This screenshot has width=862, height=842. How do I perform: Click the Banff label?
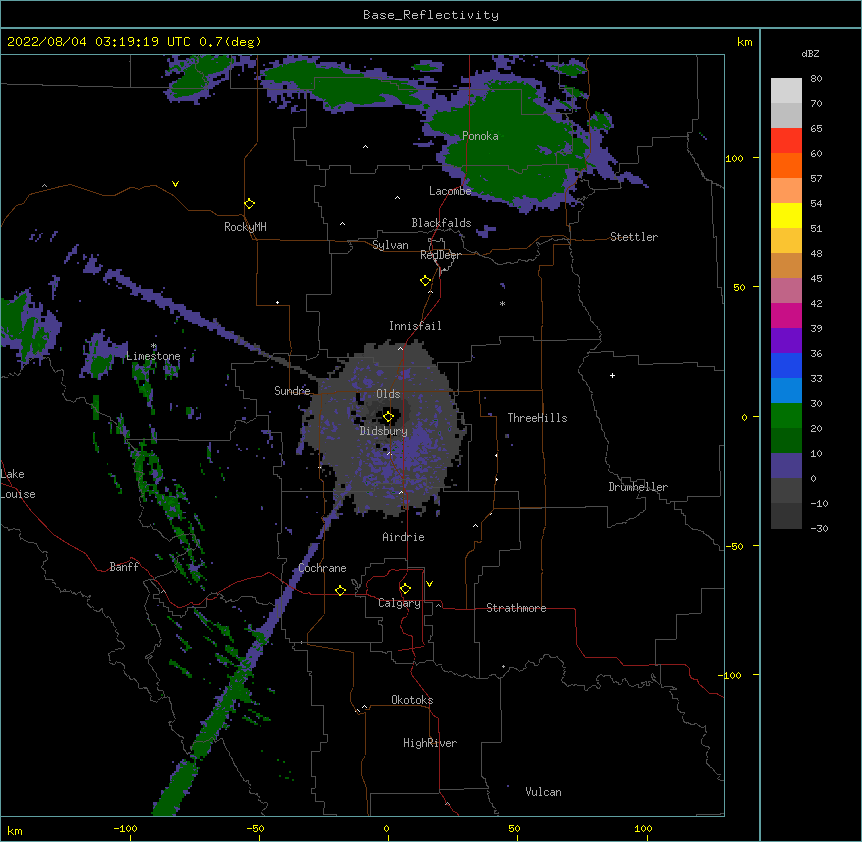tap(124, 567)
